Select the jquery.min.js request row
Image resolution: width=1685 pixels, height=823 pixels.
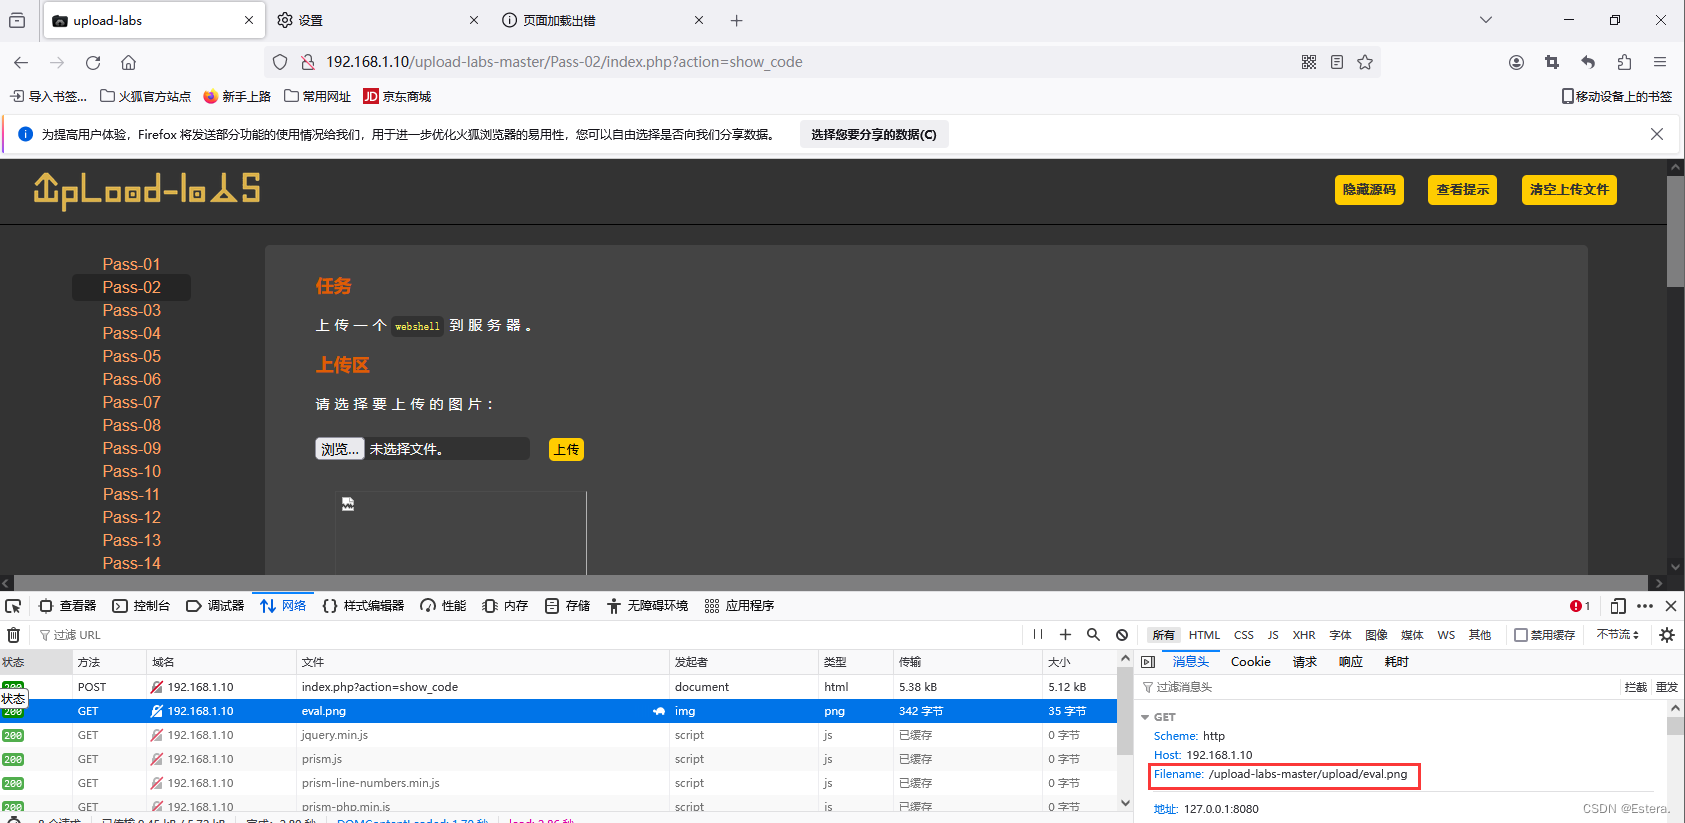(558, 735)
